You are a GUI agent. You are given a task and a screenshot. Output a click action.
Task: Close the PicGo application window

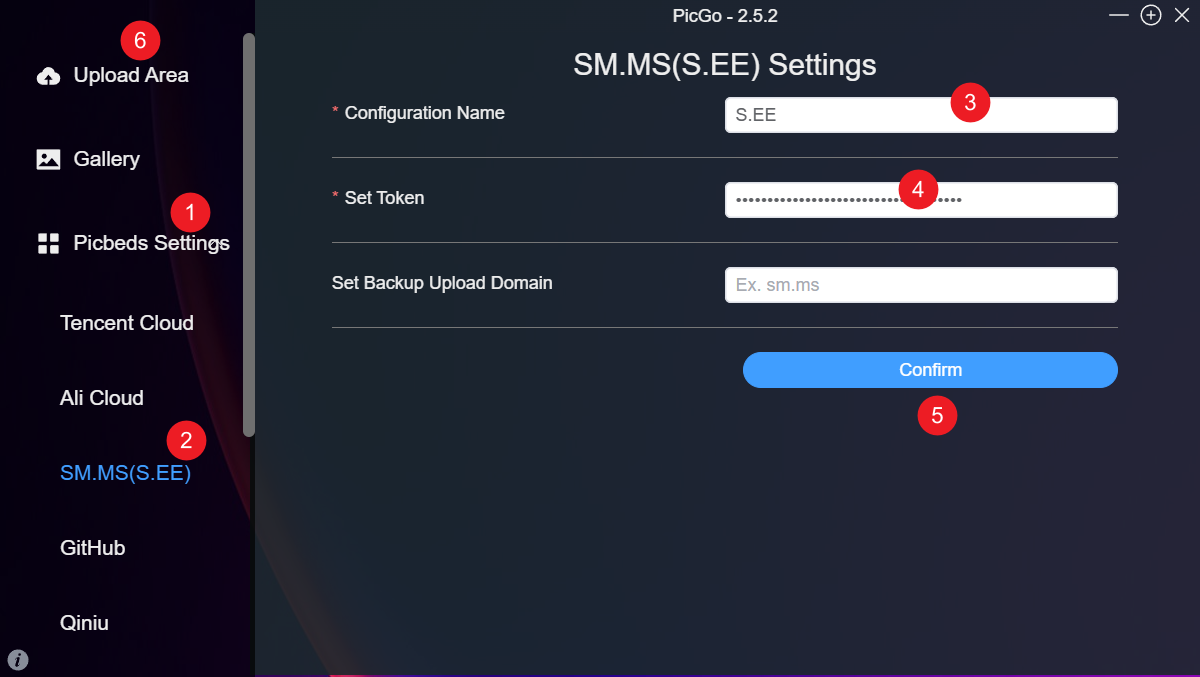[x=1182, y=15]
